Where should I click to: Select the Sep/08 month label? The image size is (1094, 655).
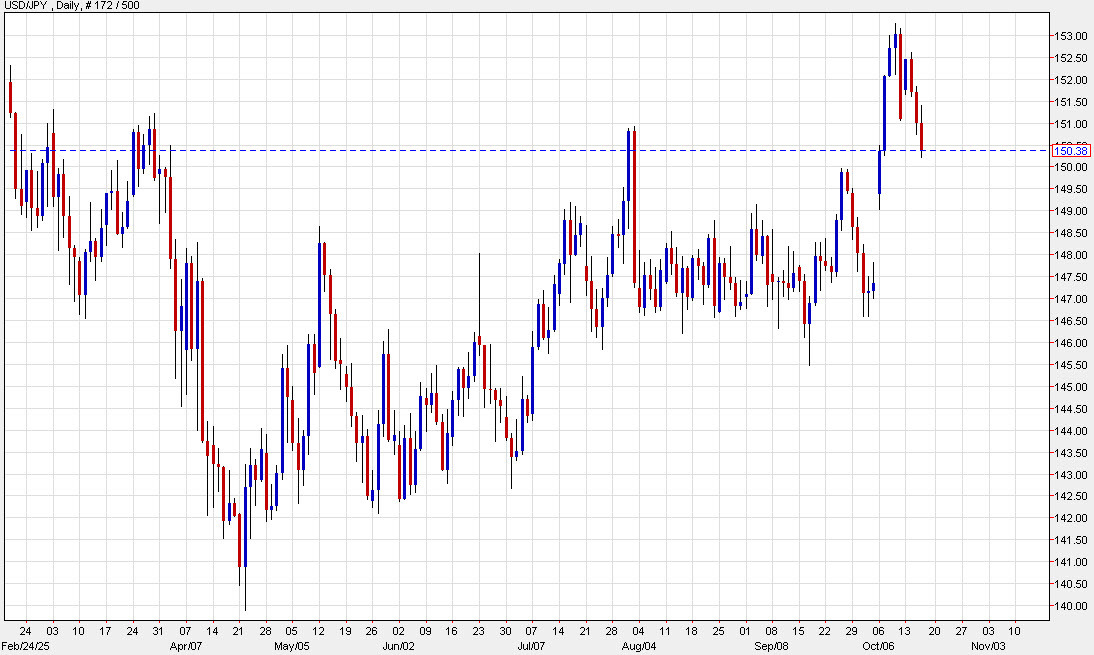773,646
